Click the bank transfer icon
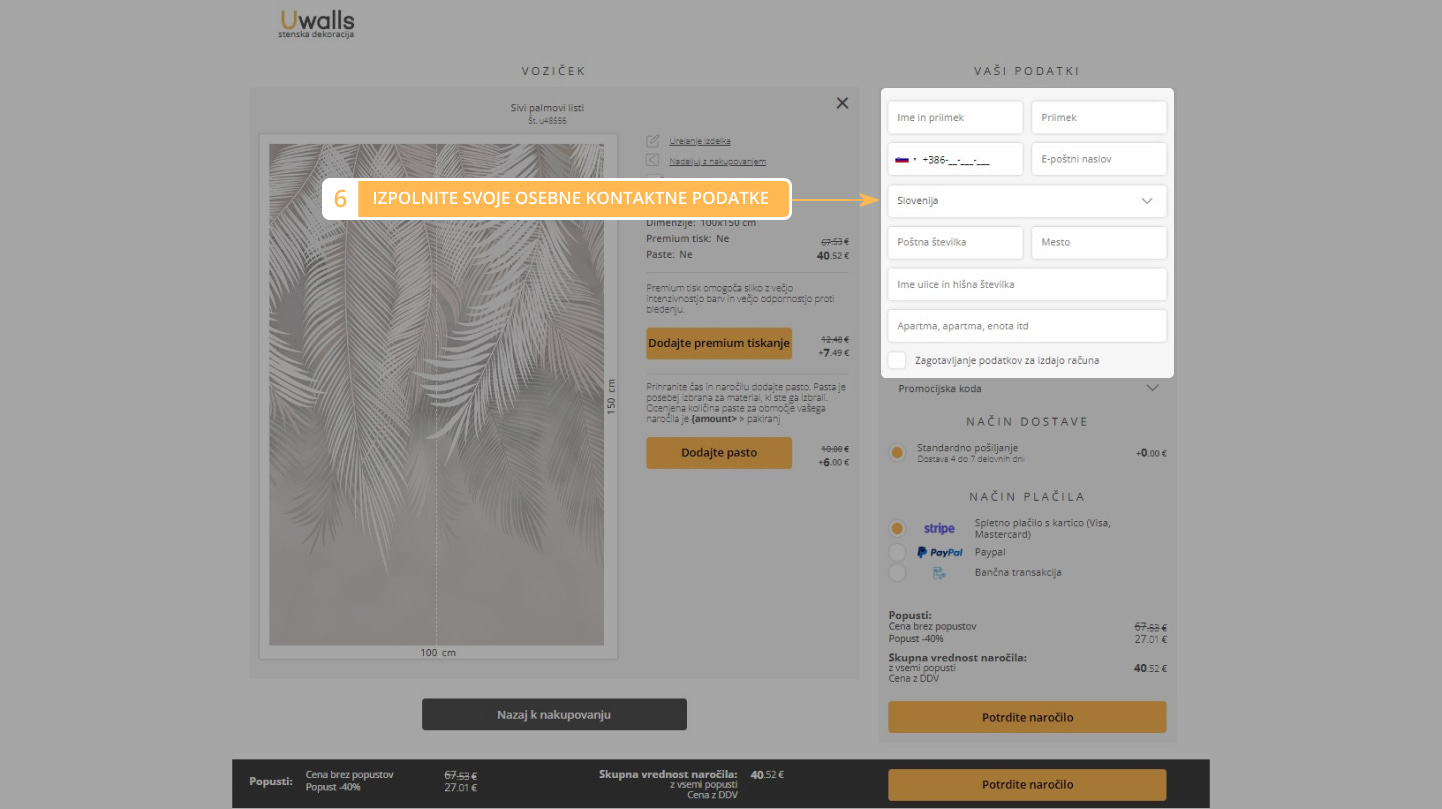1442x809 pixels. 939,573
